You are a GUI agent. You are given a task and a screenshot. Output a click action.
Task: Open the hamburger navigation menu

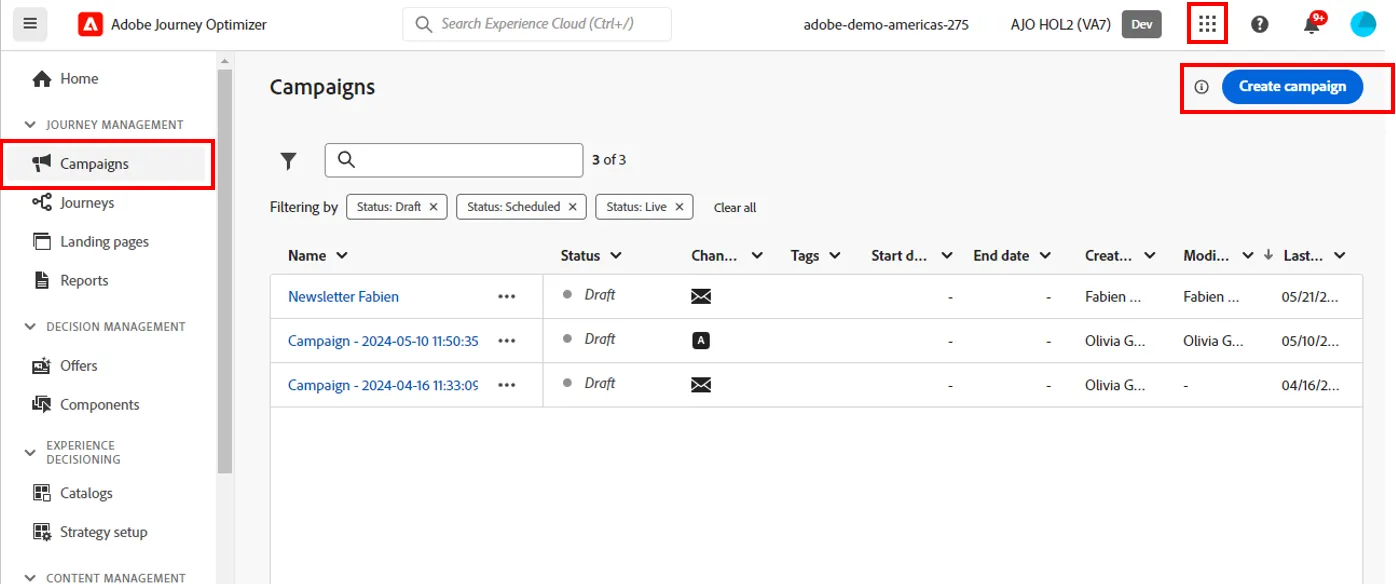pyautogui.click(x=30, y=24)
